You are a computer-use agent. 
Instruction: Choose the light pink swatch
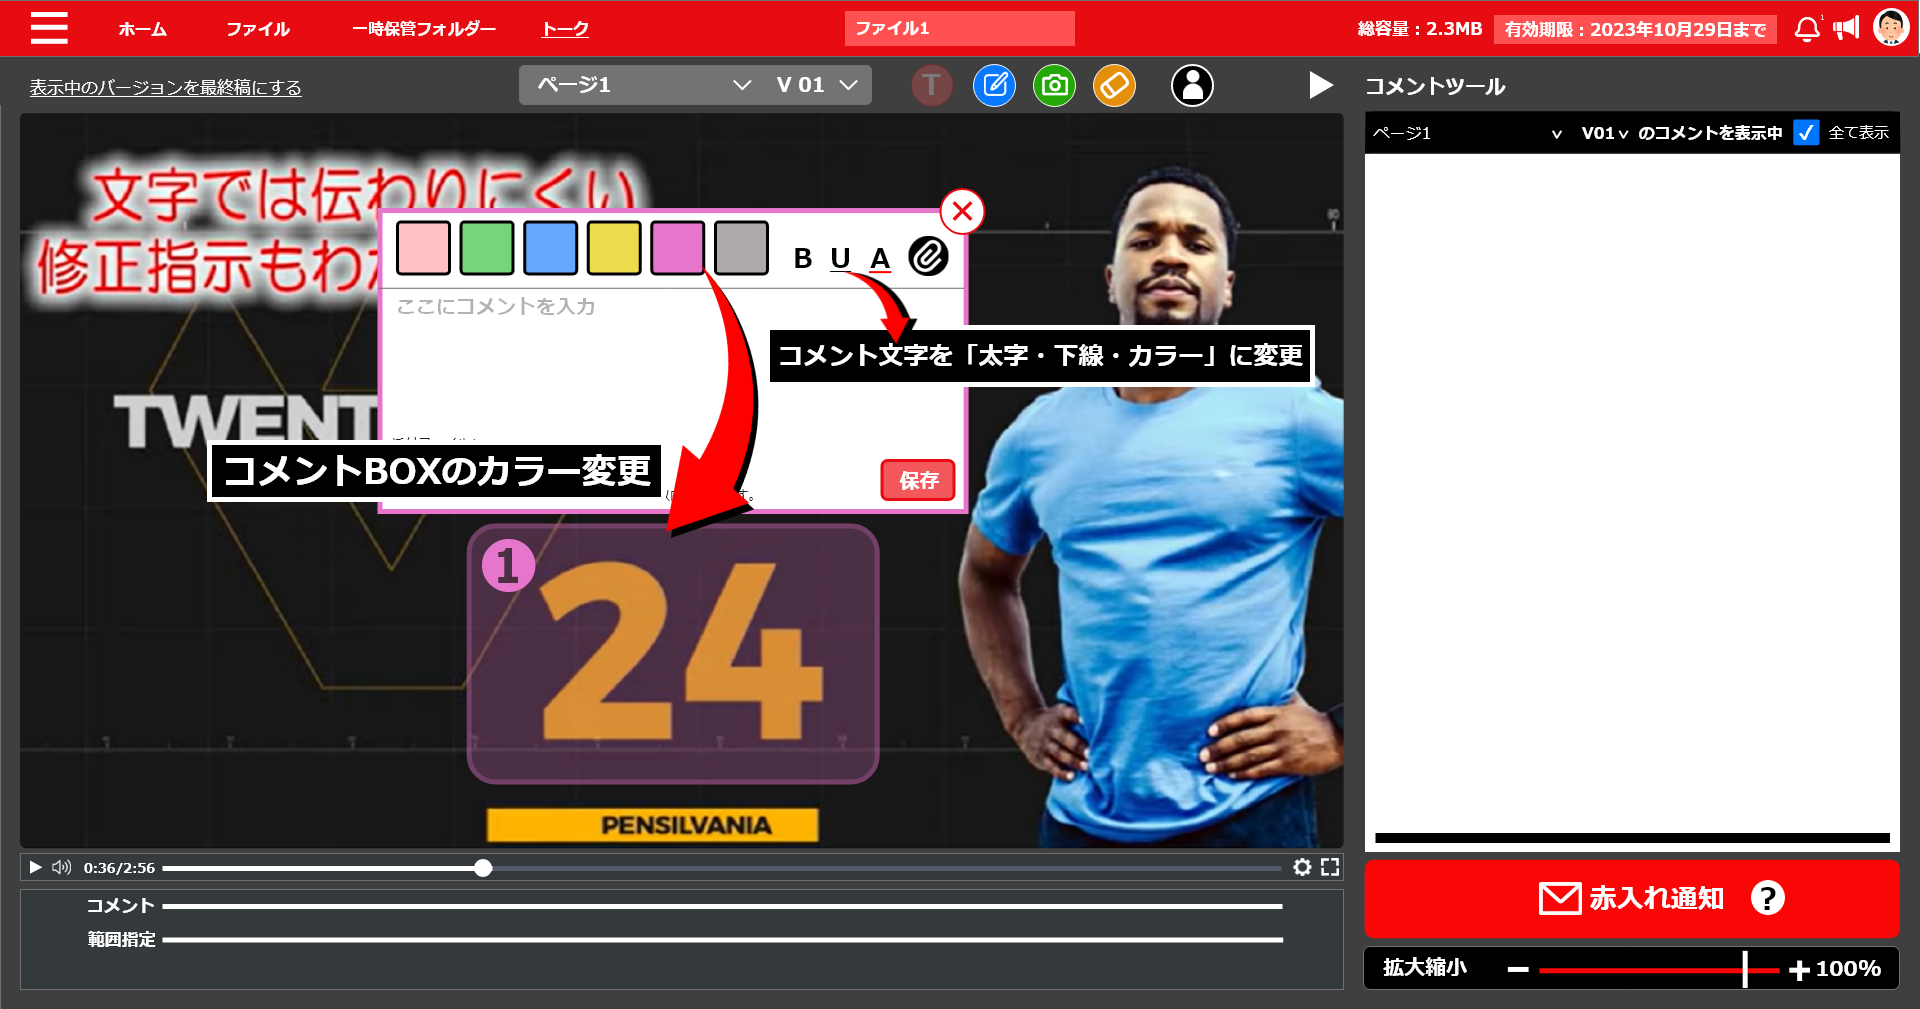423,248
